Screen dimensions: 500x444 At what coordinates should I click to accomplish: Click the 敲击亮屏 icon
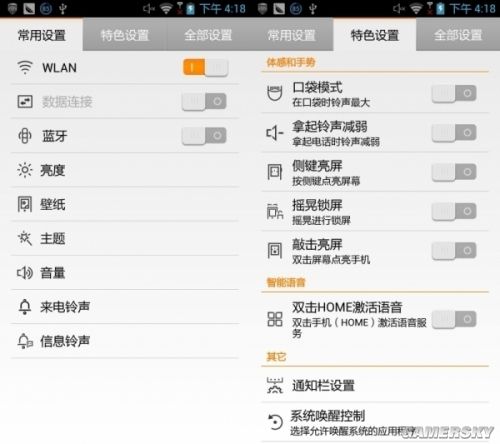[x=275, y=251]
